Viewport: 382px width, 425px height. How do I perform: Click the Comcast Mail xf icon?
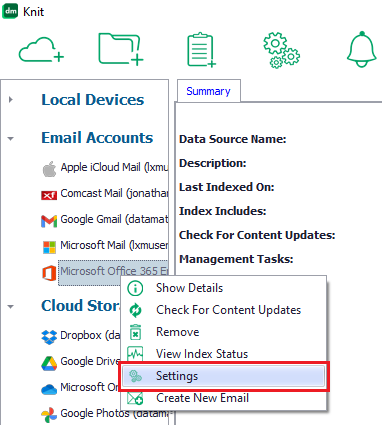tap(49, 195)
